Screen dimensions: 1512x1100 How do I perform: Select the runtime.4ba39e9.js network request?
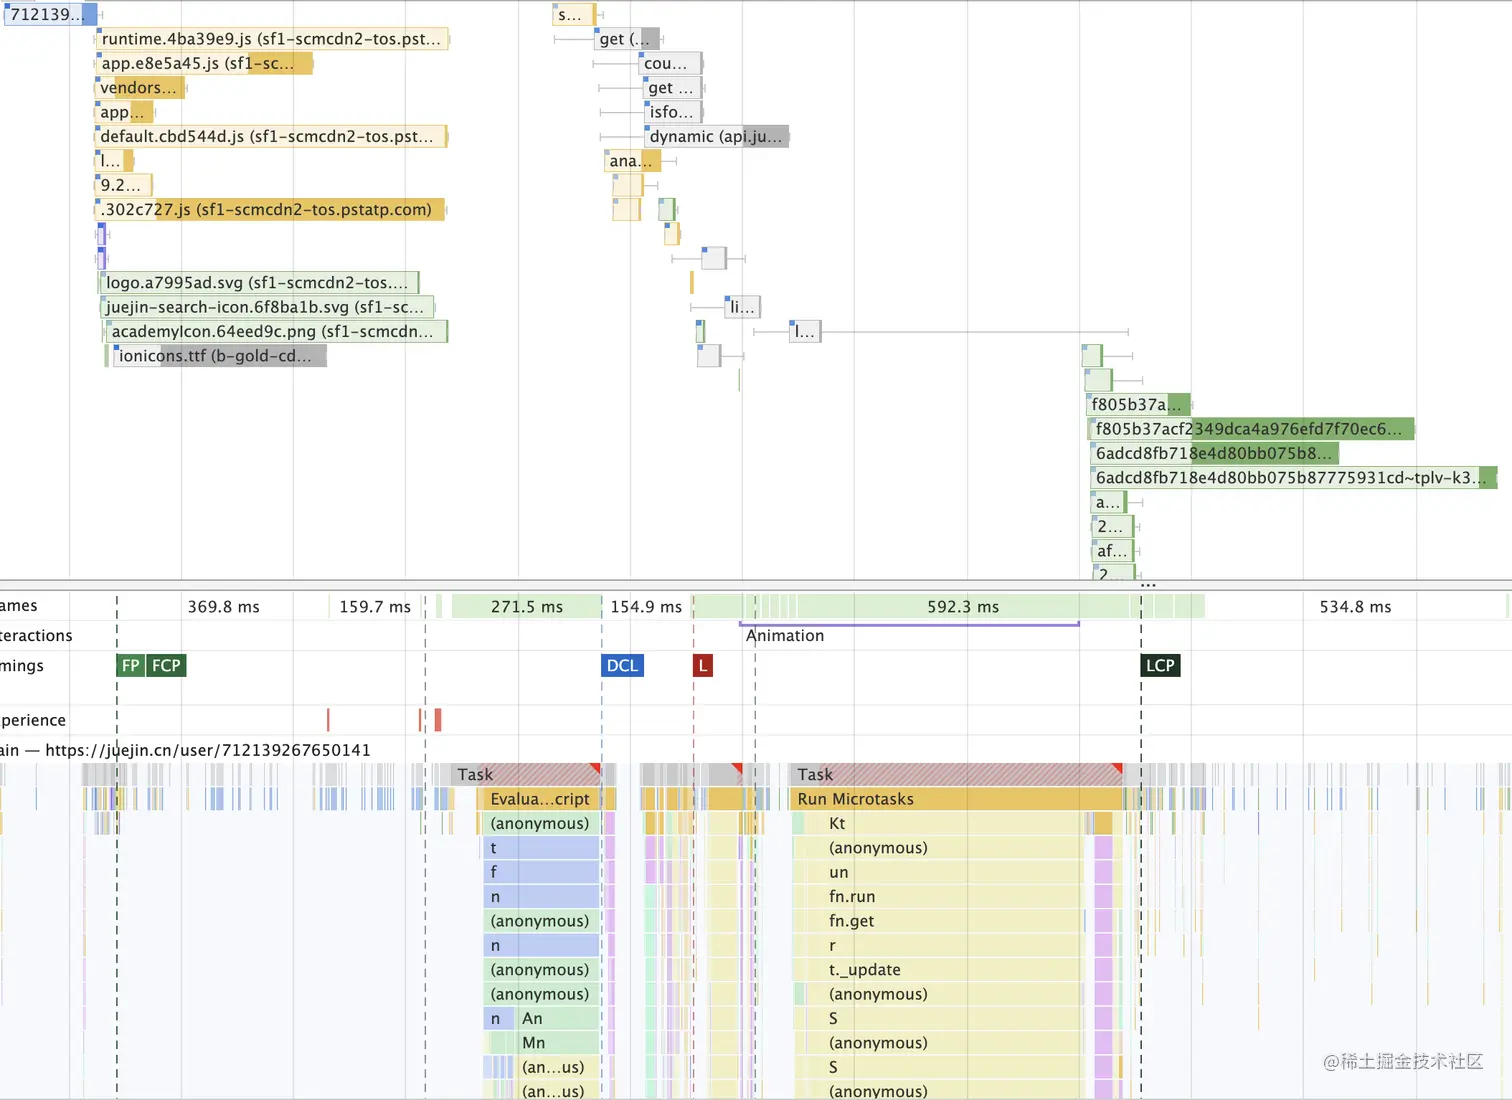(272, 39)
